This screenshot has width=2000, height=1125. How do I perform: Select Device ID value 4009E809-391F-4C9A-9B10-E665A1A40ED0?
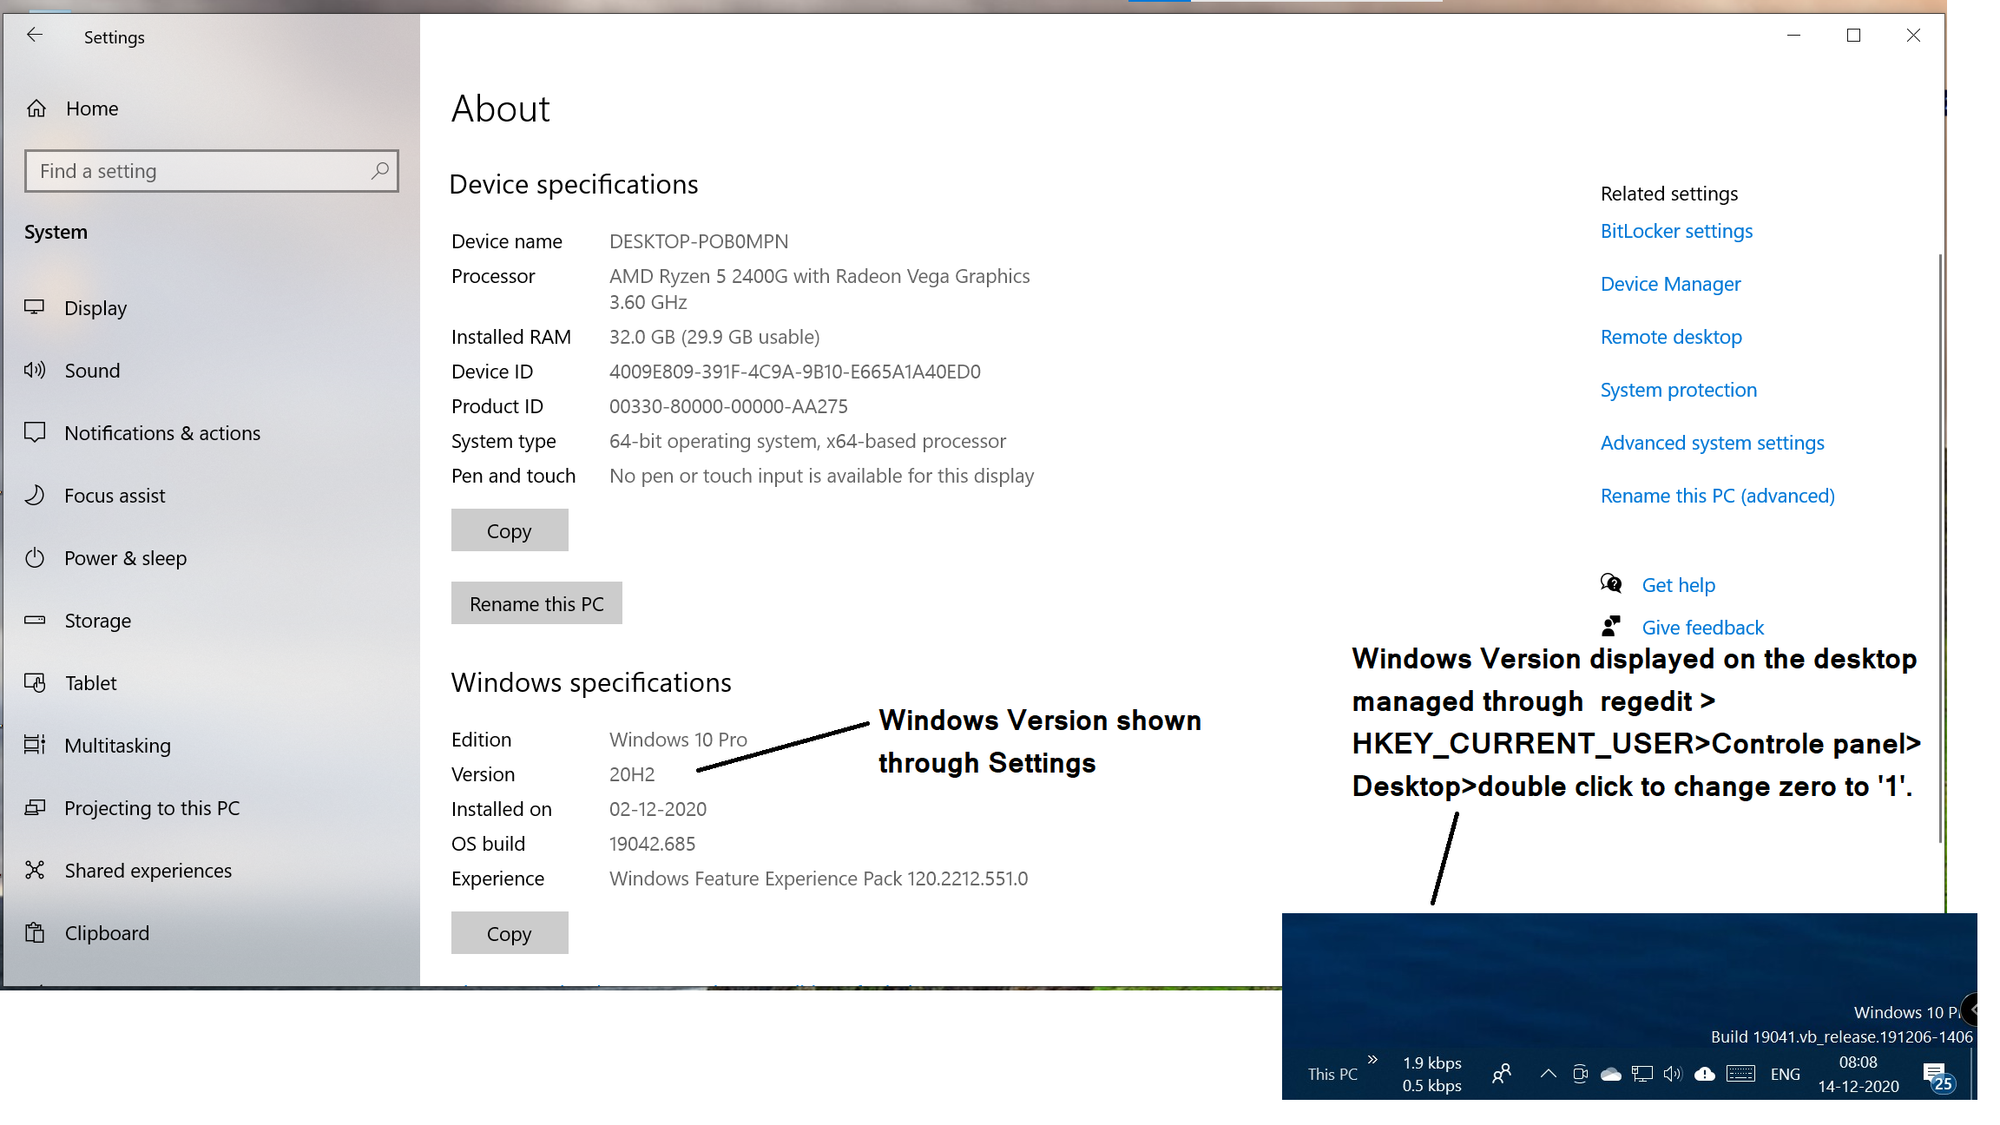tap(795, 372)
